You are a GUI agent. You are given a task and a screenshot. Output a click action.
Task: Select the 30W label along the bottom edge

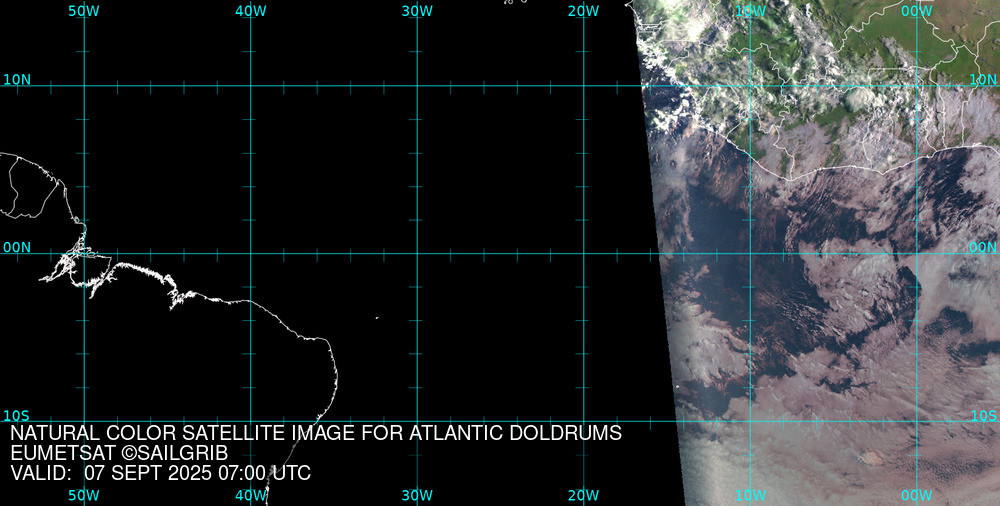pyautogui.click(x=417, y=496)
